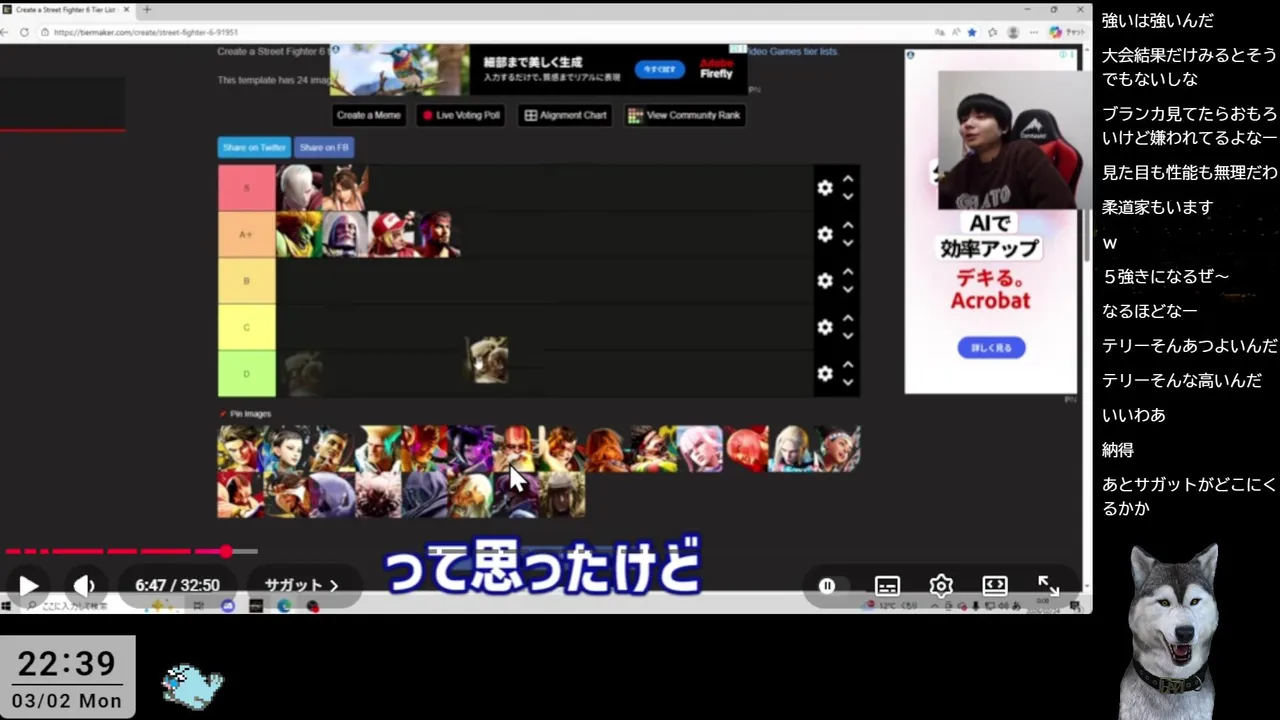The image size is (1280, 720).
Task: Select Ryu portrait in A+ tier
Action: 437,234
